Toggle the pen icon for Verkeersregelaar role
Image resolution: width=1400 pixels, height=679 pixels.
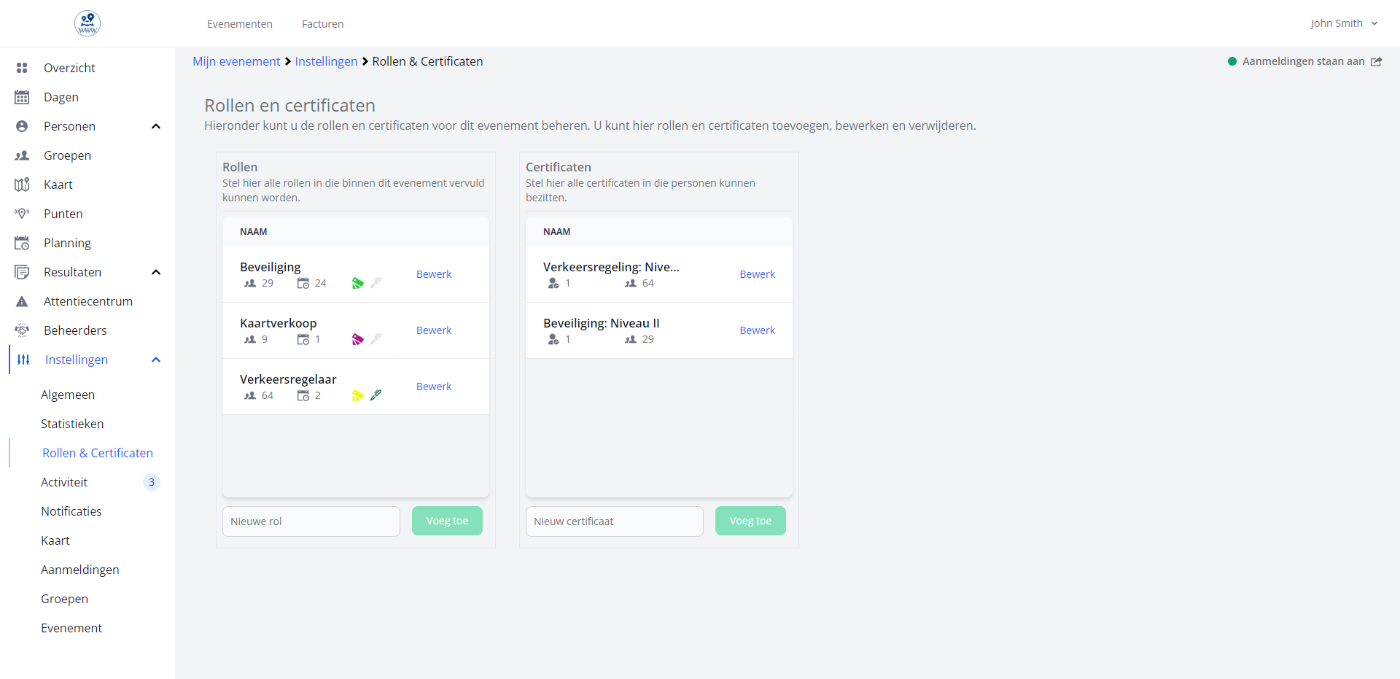(x=376, y=395)
